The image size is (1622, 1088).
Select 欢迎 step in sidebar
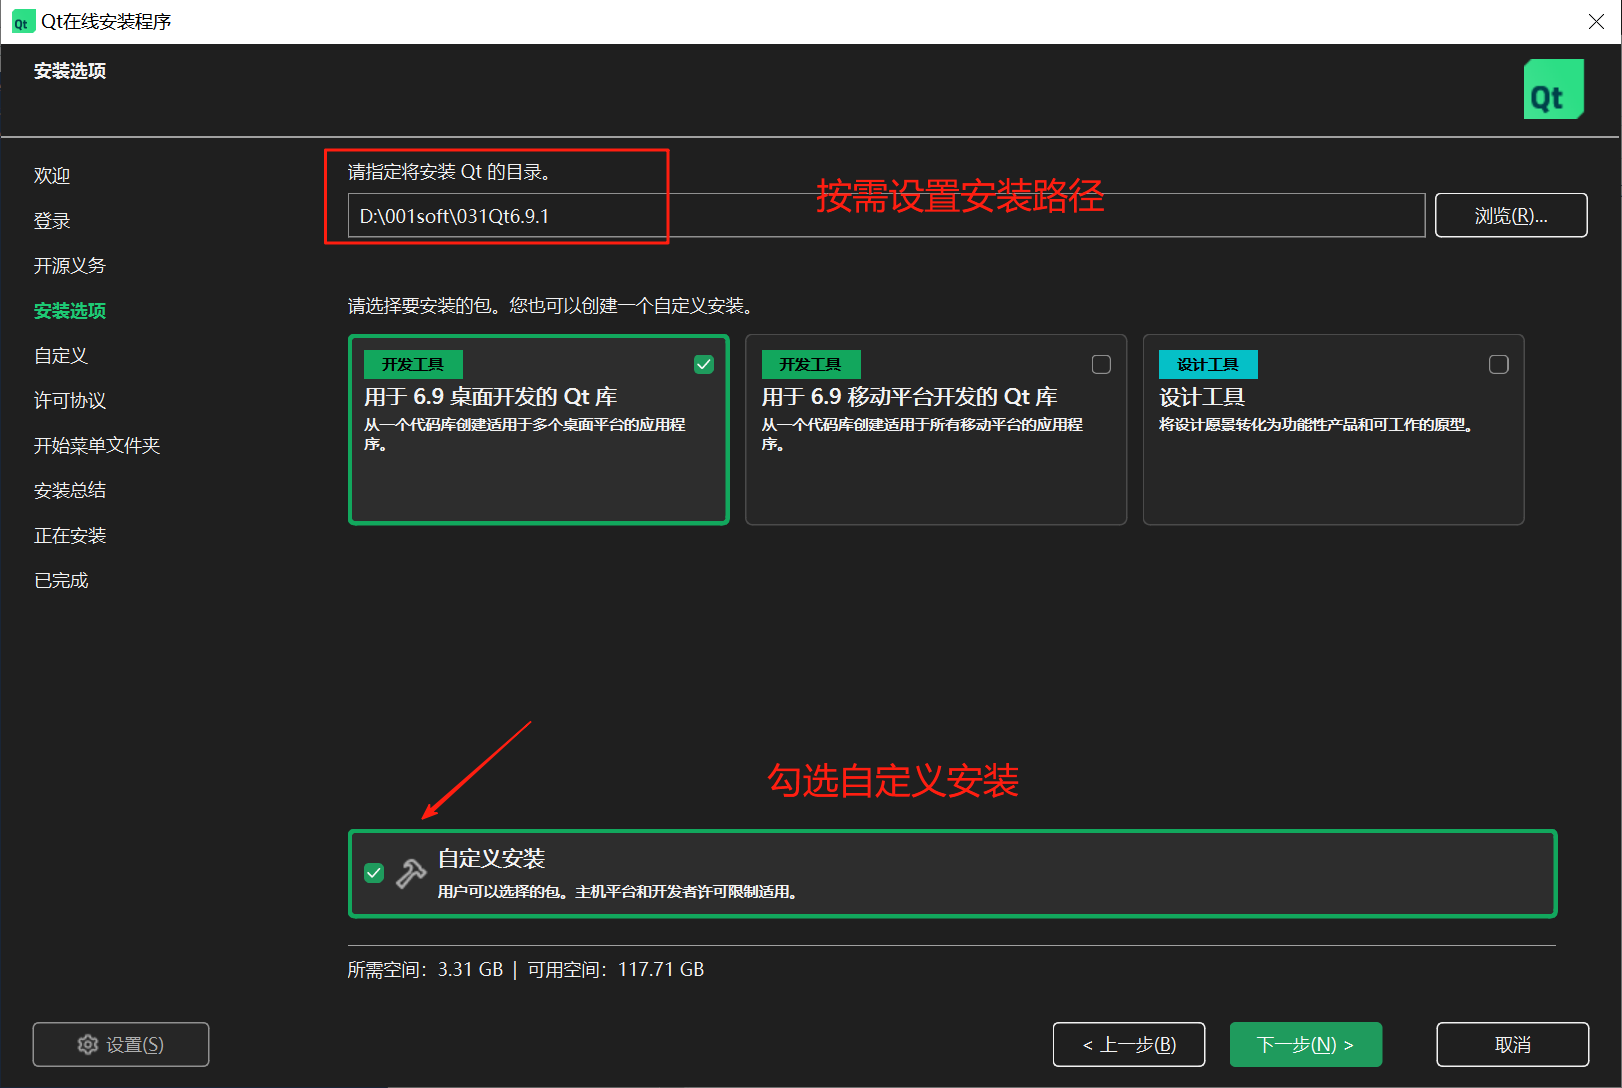click(52, 176)
